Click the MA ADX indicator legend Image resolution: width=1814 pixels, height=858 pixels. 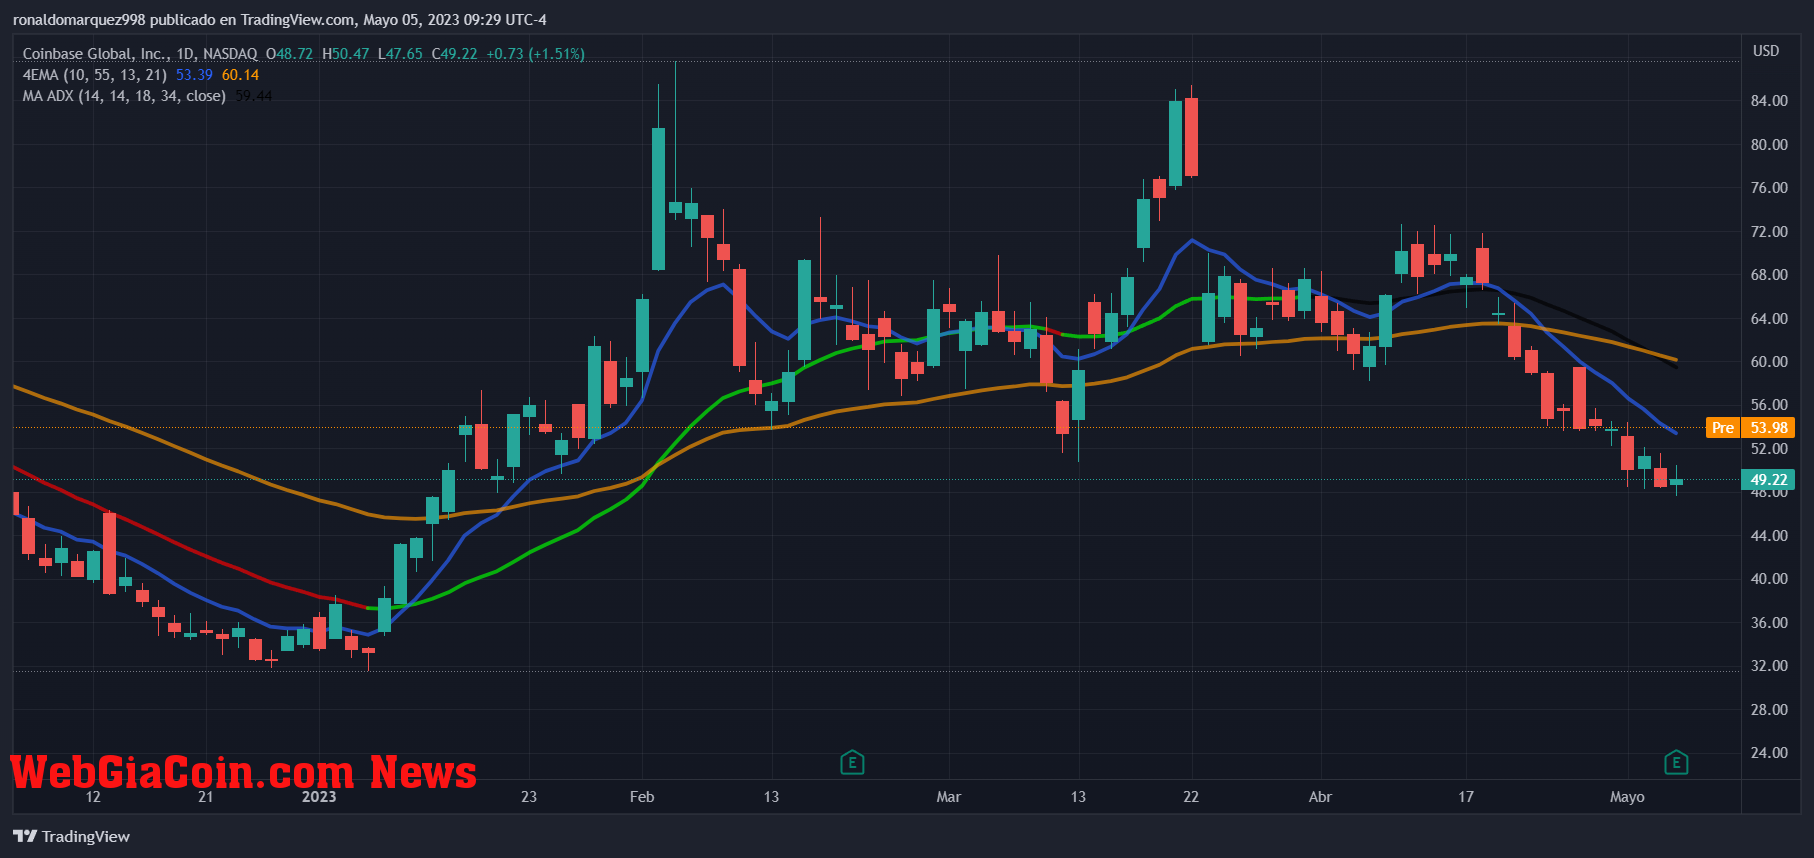coord(124,96)
